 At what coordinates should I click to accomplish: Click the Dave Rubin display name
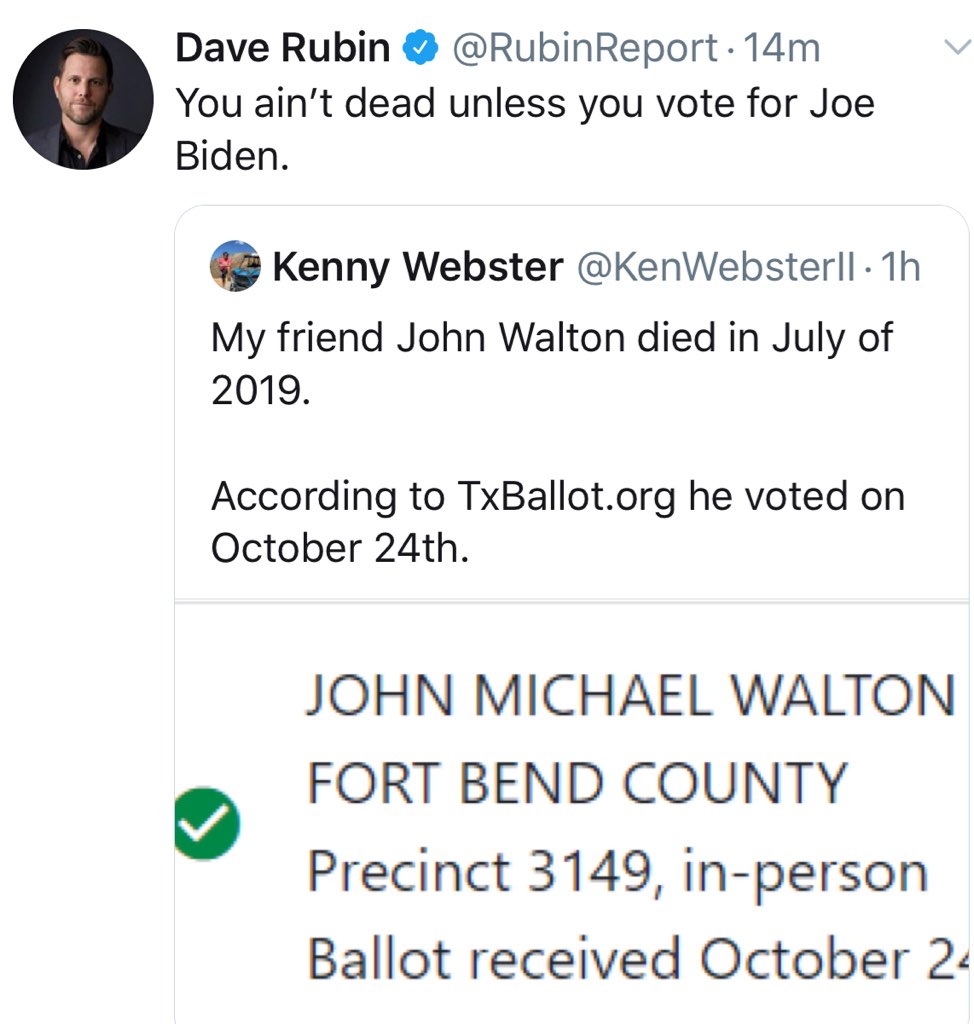[282, 47]
